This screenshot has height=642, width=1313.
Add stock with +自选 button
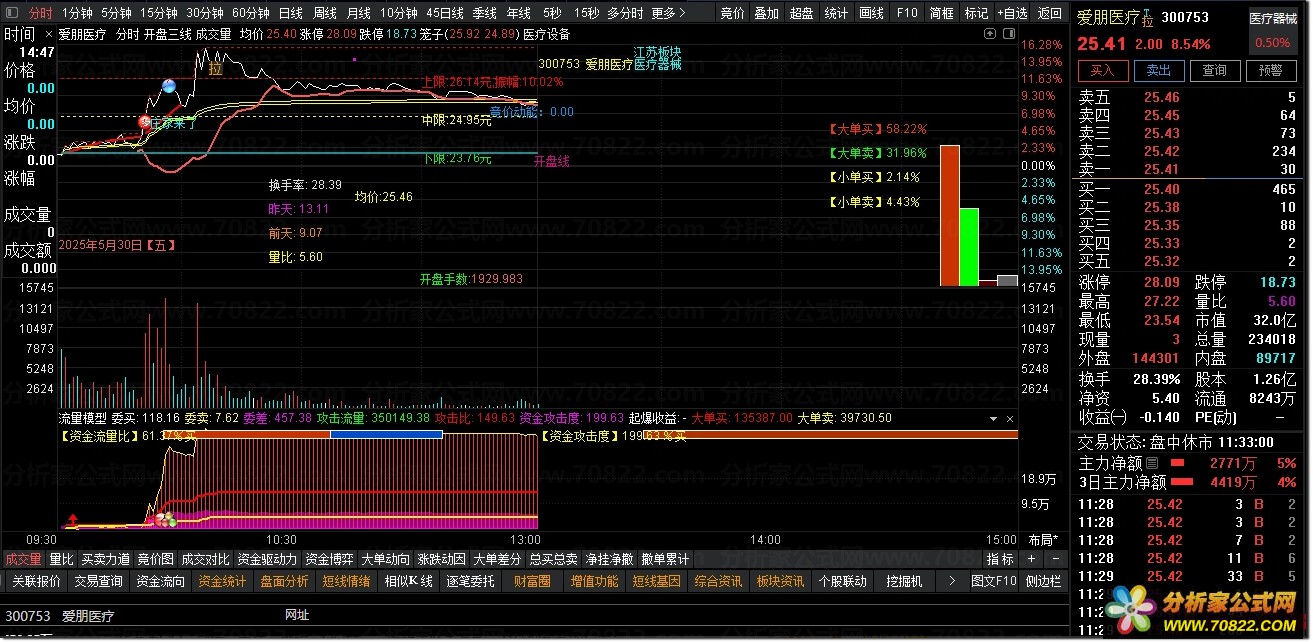coord(1011,13)
